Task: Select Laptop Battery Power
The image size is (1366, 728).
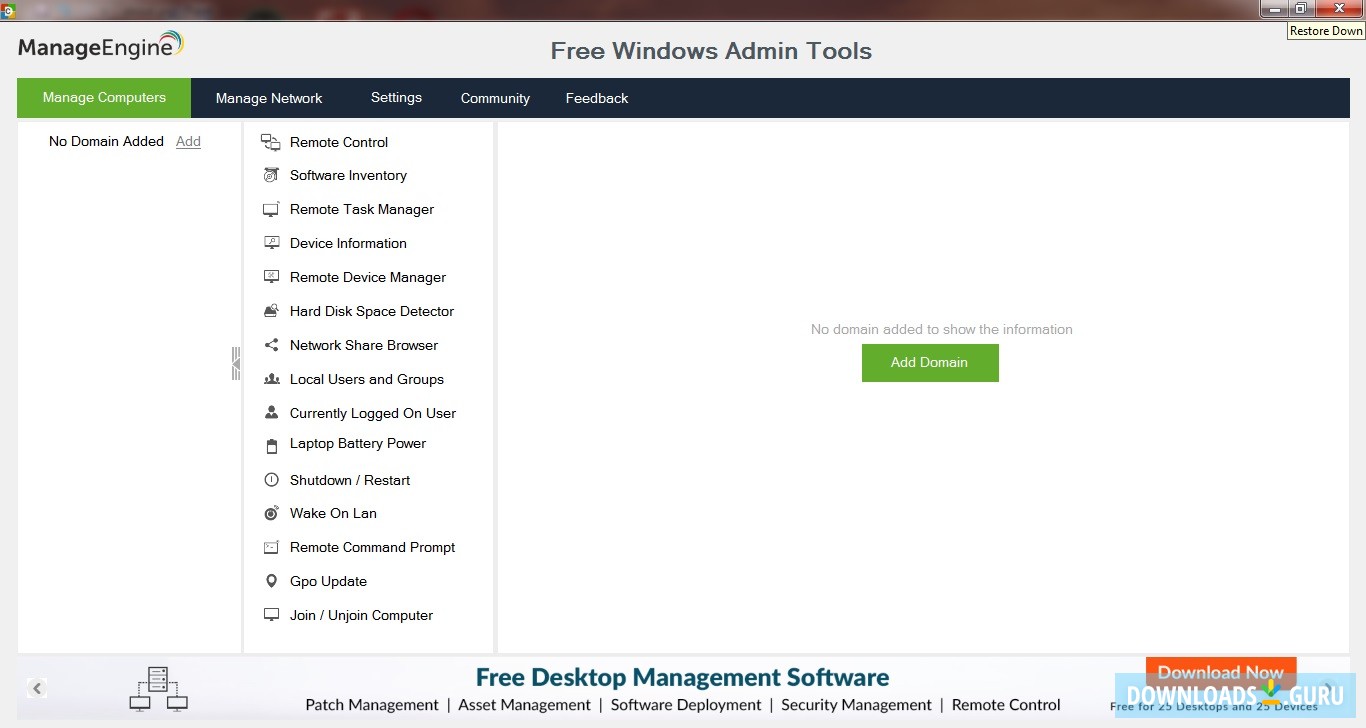Action: (x=358, y=443)
